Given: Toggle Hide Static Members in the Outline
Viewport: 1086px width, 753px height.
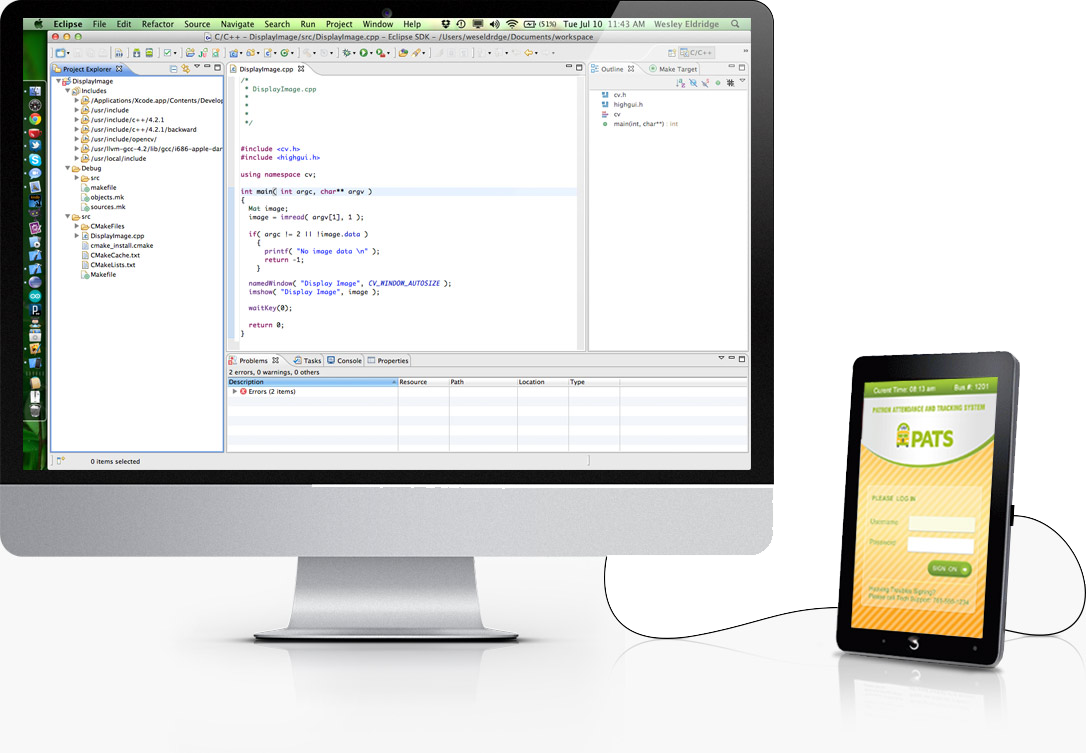Looking at the screenshot, I should pos(705,83).
